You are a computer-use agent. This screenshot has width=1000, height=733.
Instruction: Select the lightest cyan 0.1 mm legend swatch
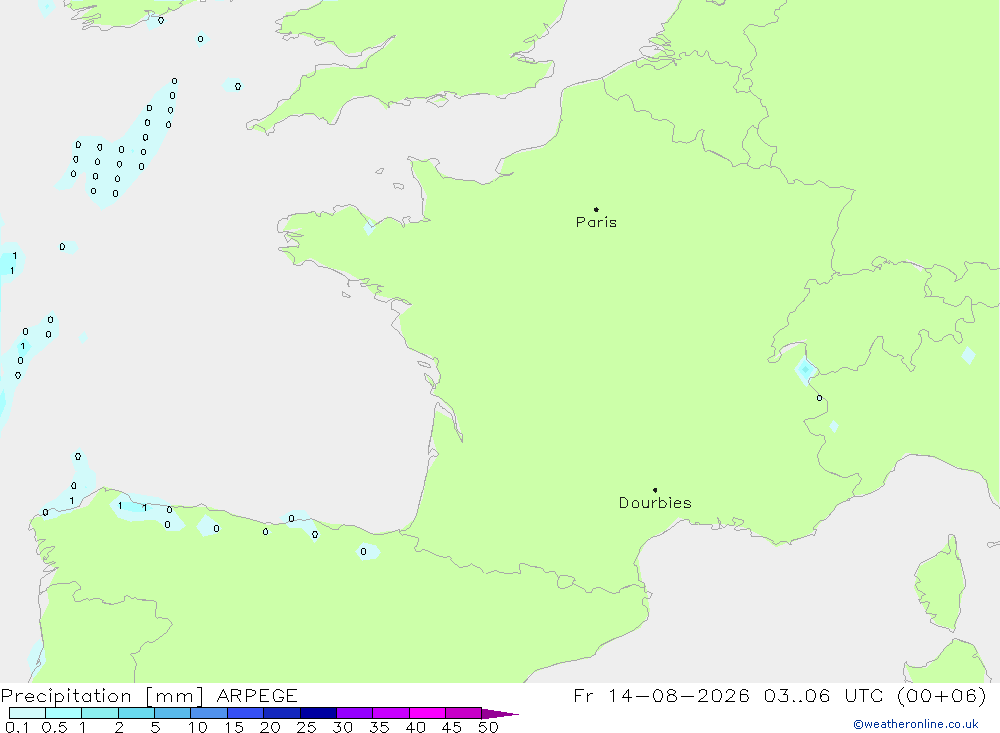point(27,713)
